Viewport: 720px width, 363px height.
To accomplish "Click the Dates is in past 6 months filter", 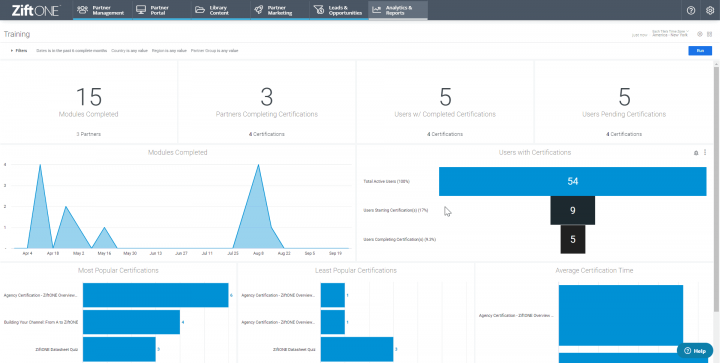I will [72, 50].
